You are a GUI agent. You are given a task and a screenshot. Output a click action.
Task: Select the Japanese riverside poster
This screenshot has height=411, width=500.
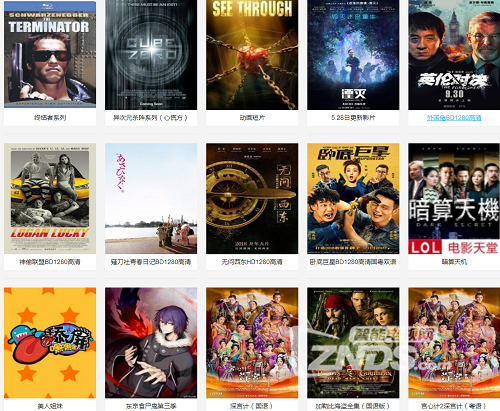point(151,199)
